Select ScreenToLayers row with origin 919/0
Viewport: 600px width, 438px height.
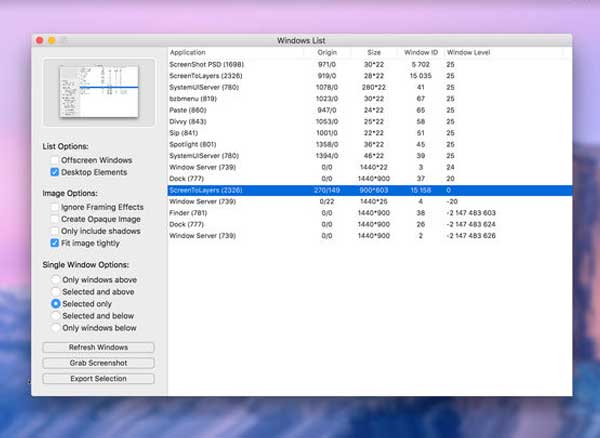click(x=370, y=76)
